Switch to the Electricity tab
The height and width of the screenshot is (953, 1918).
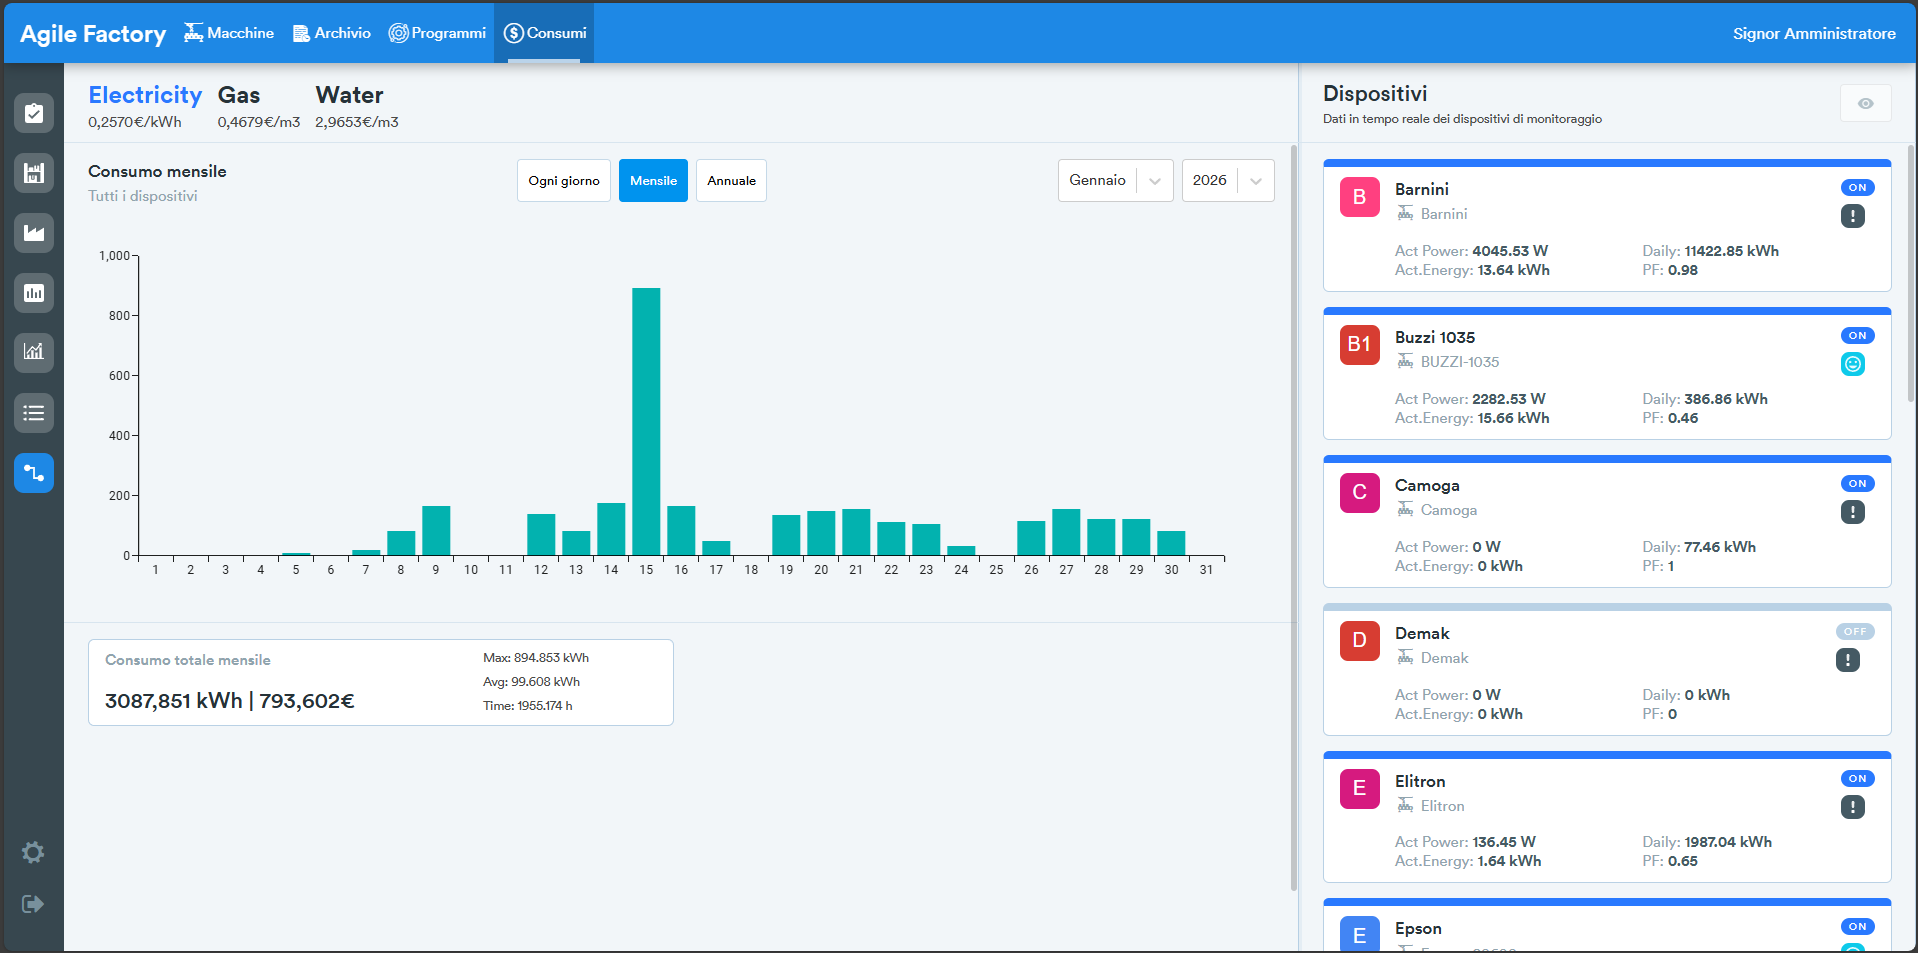click(x=145, y=95)
